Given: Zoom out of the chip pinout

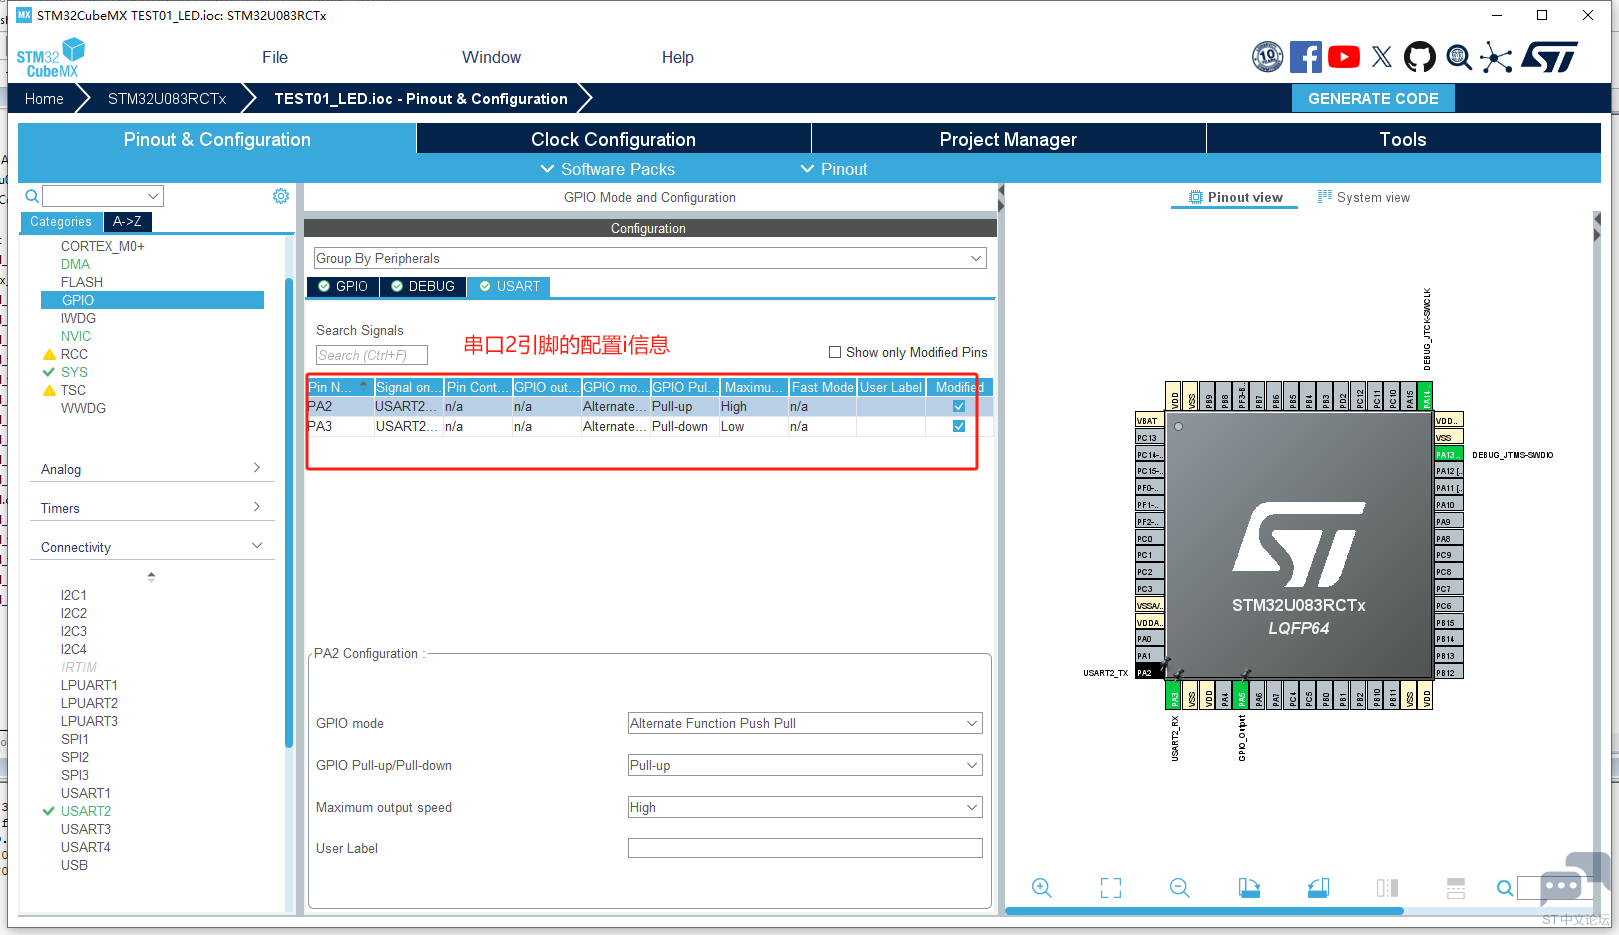Looking at the screenshot, I should point(1179,888).
